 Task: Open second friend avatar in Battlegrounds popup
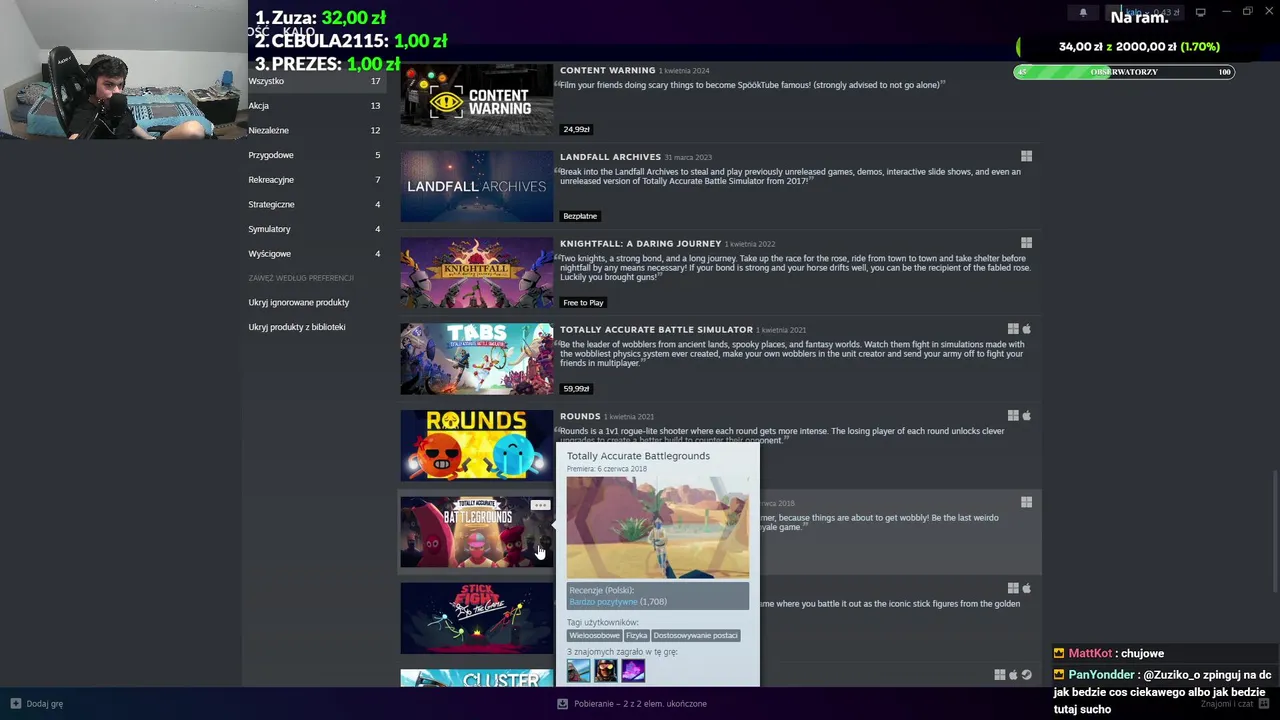(x=606, y=670)
